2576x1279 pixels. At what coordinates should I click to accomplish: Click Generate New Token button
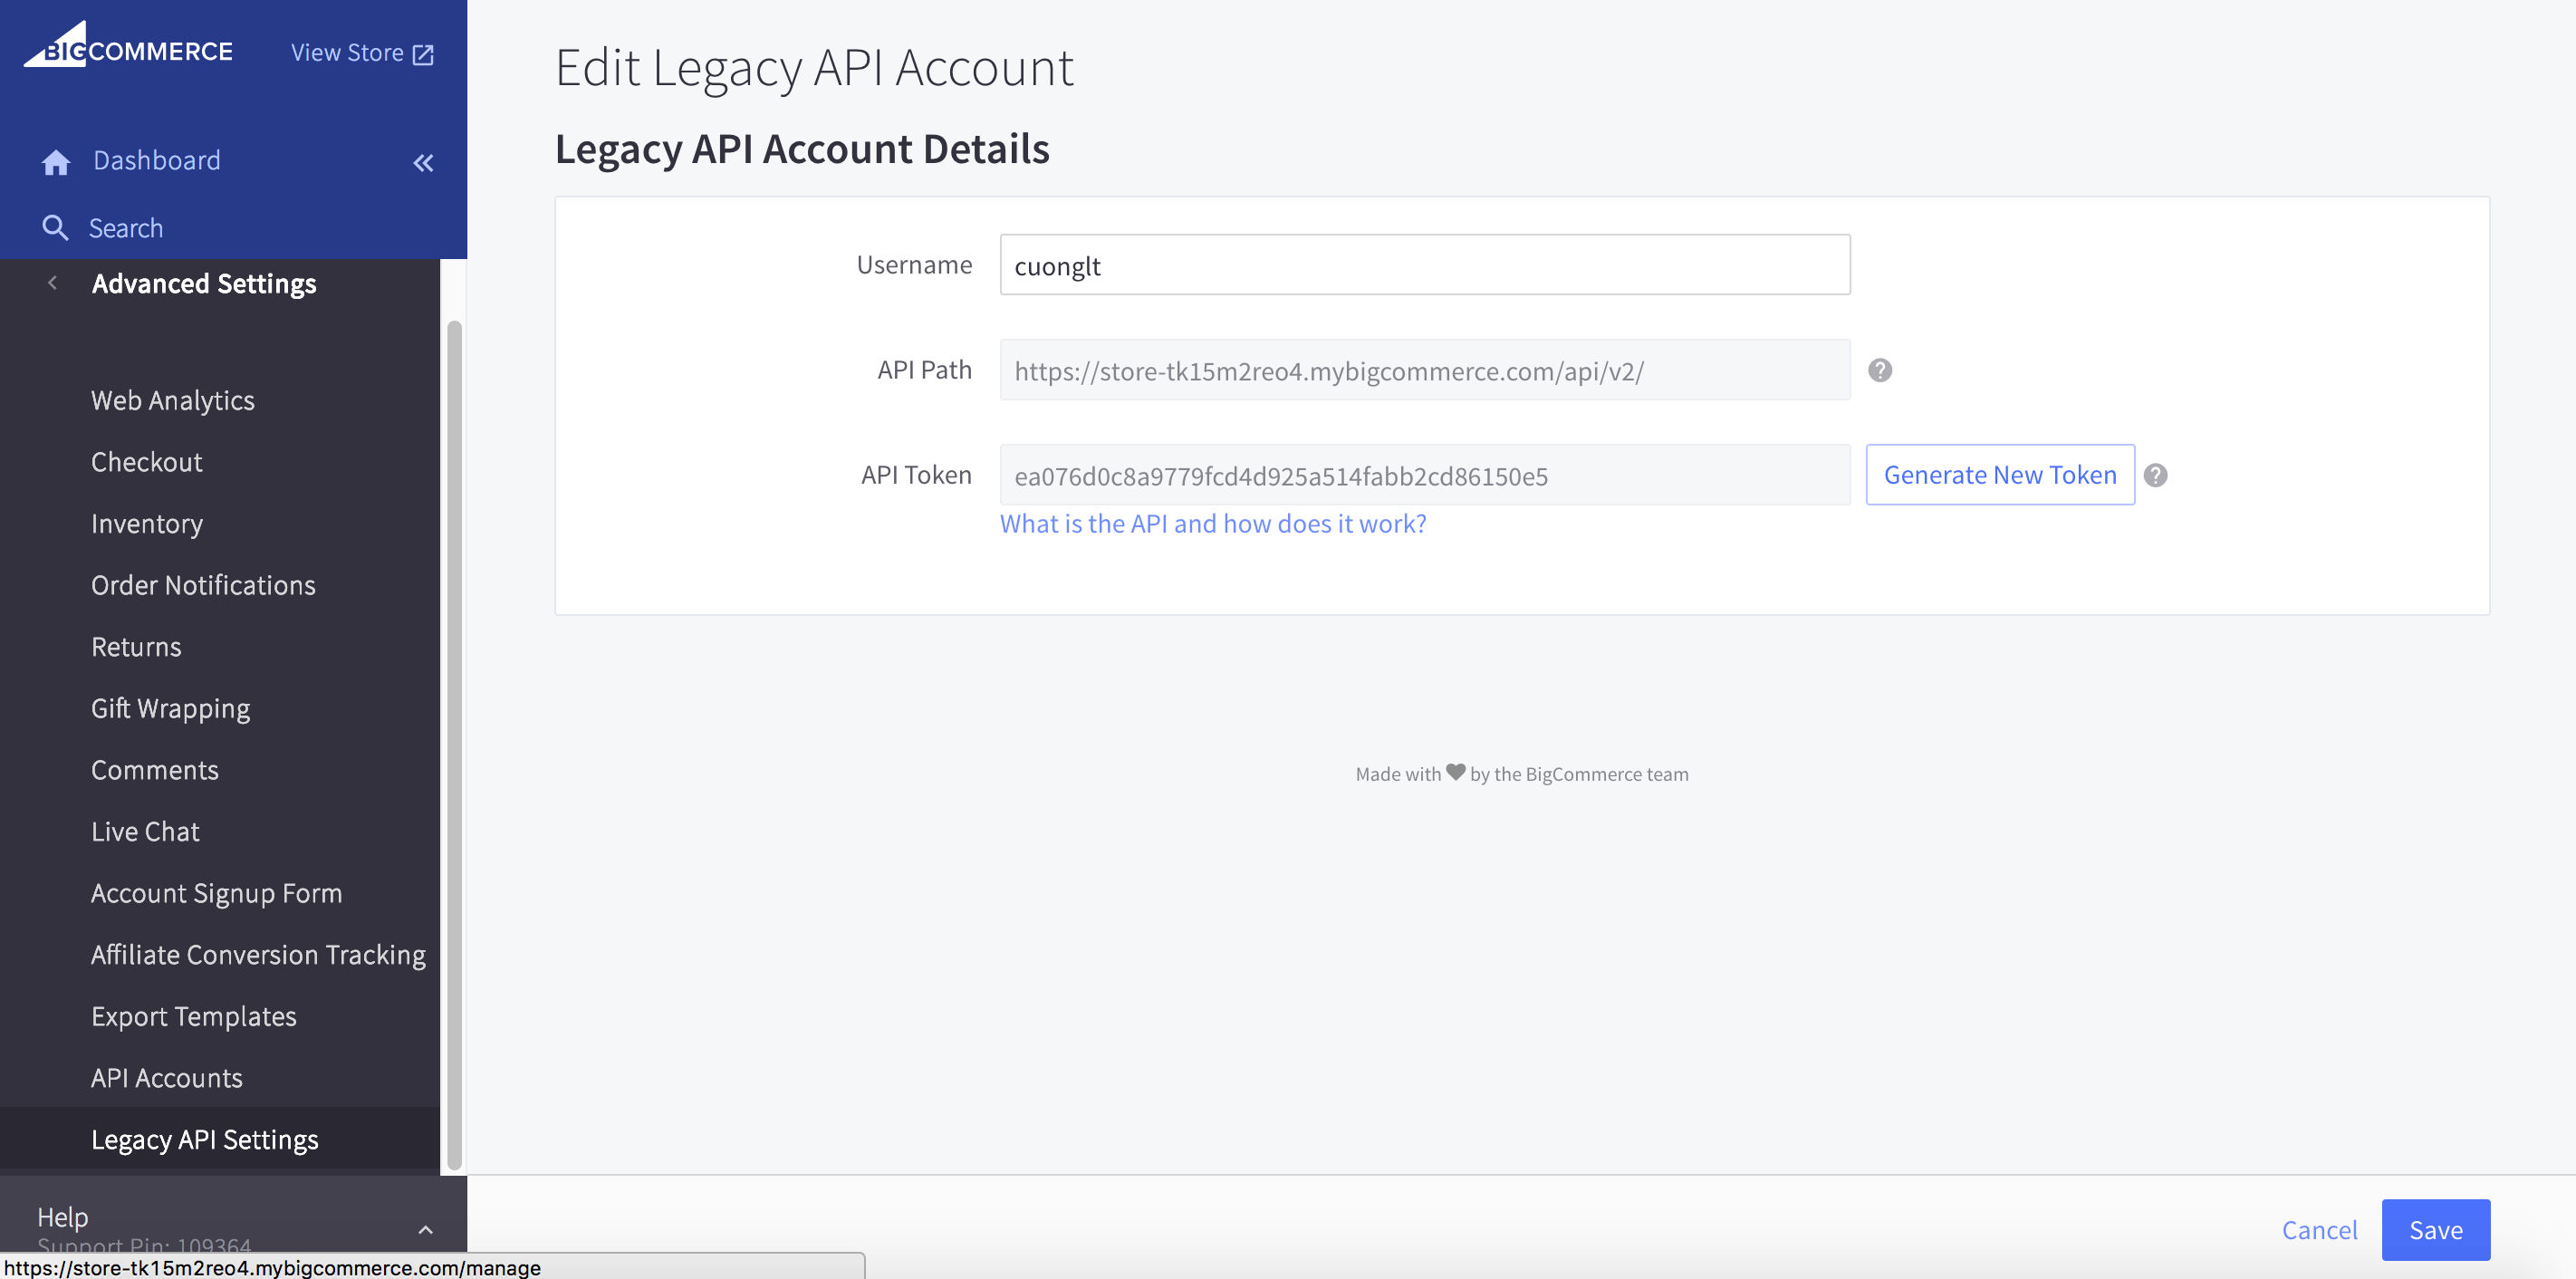[x=2000, y=475]
